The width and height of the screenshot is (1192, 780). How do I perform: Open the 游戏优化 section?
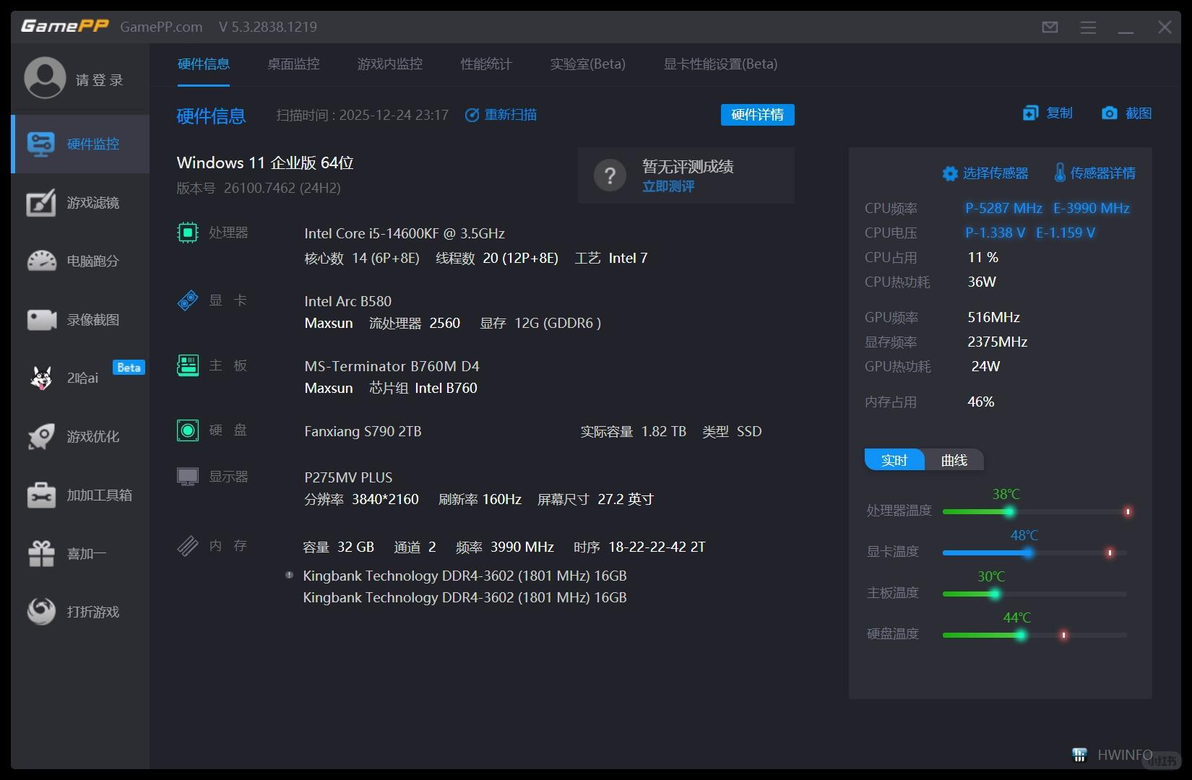81,436
